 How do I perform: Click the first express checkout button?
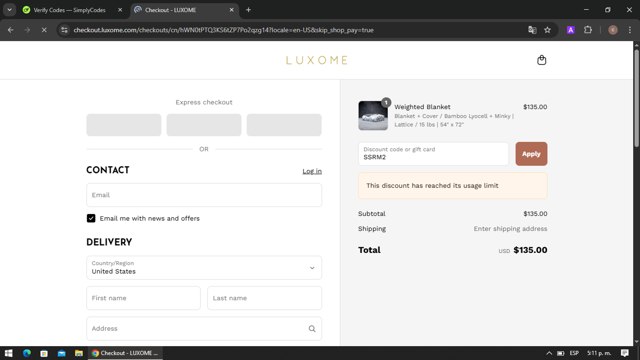point(124,125)
